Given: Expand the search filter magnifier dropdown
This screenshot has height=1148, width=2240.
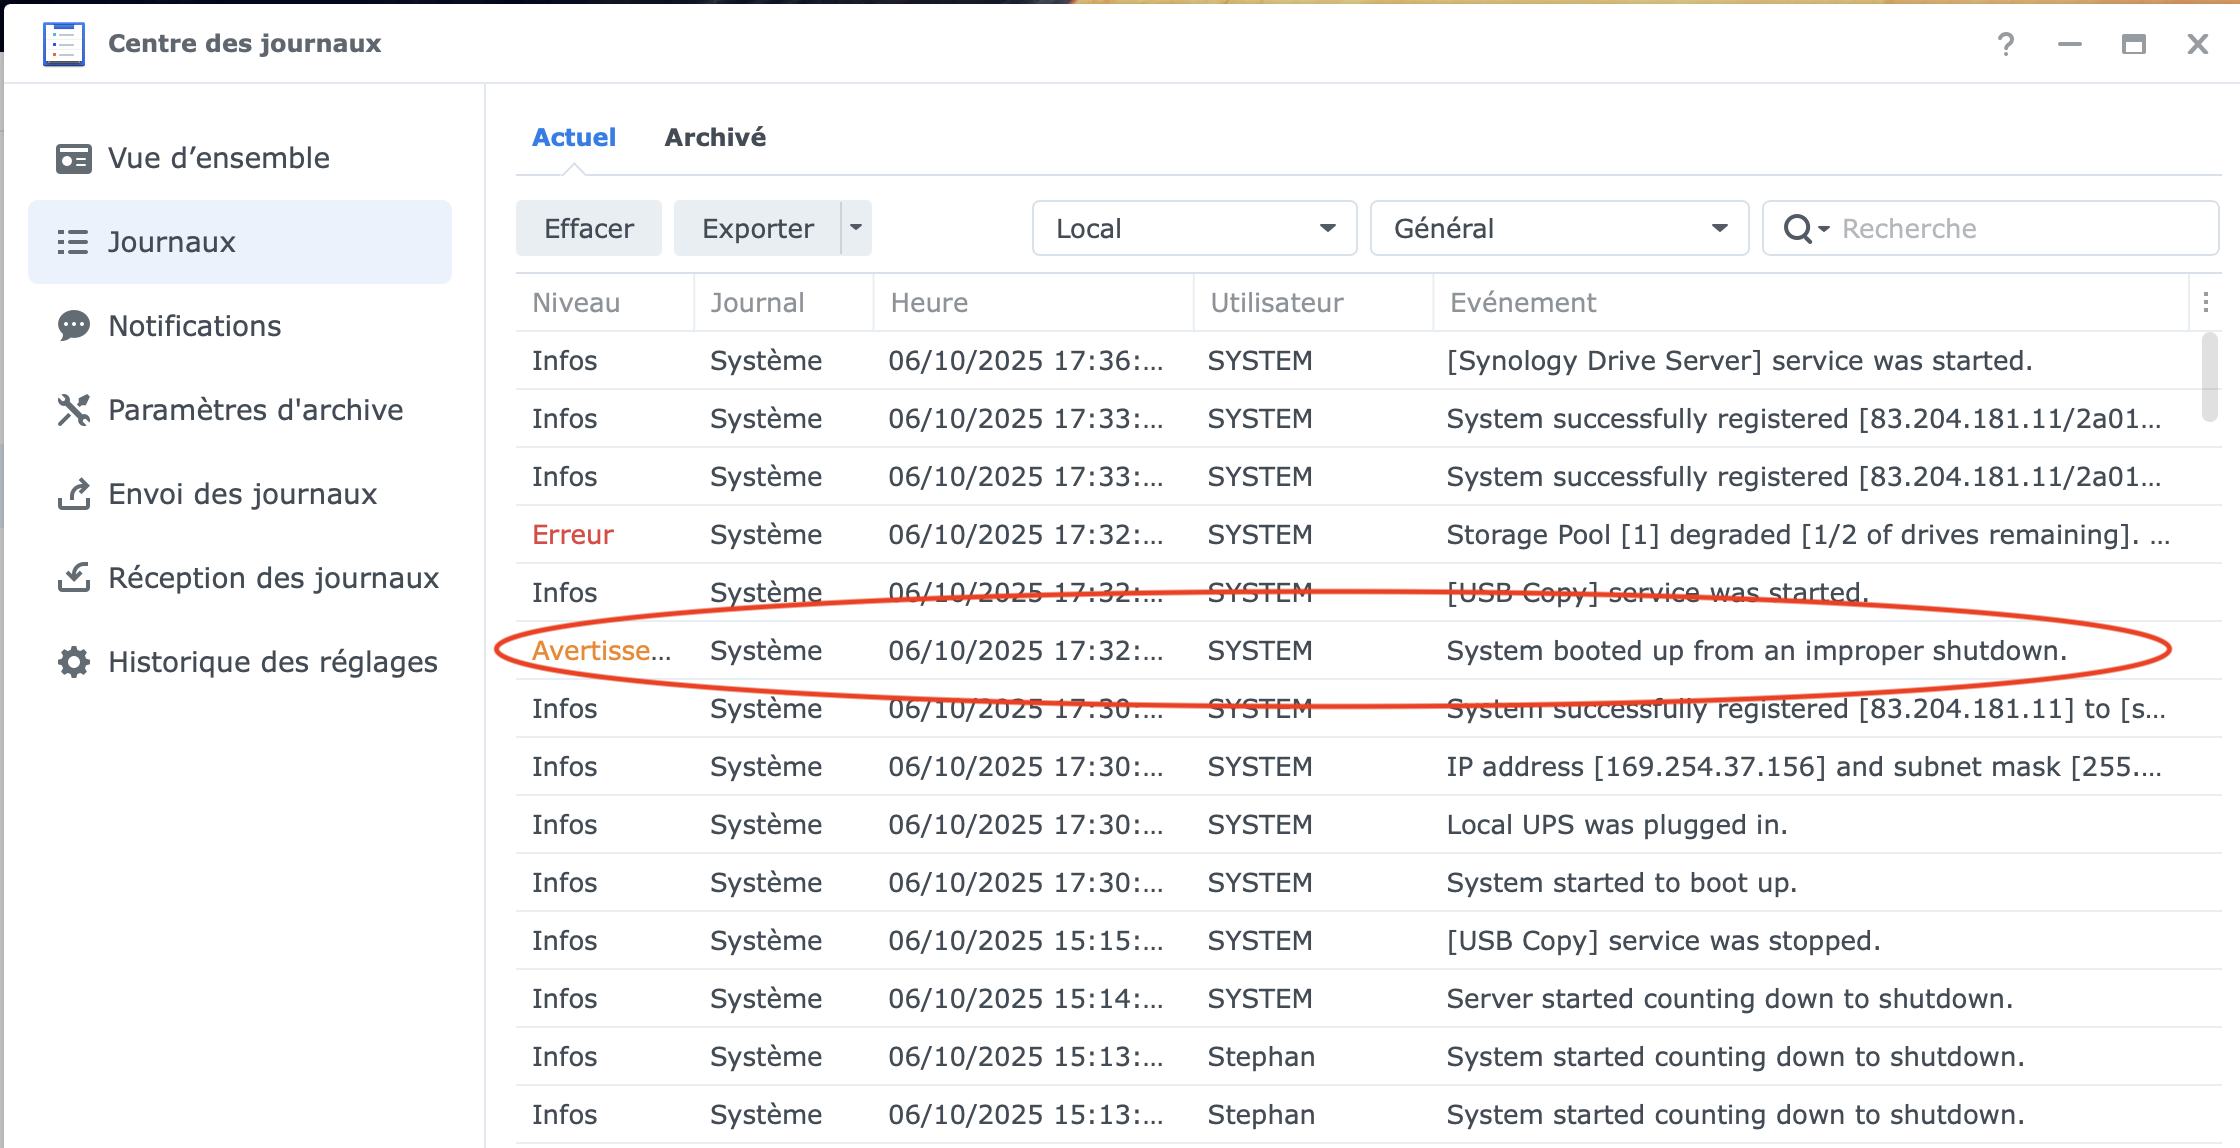Looking at the screenshot, I should [1806, 229].
